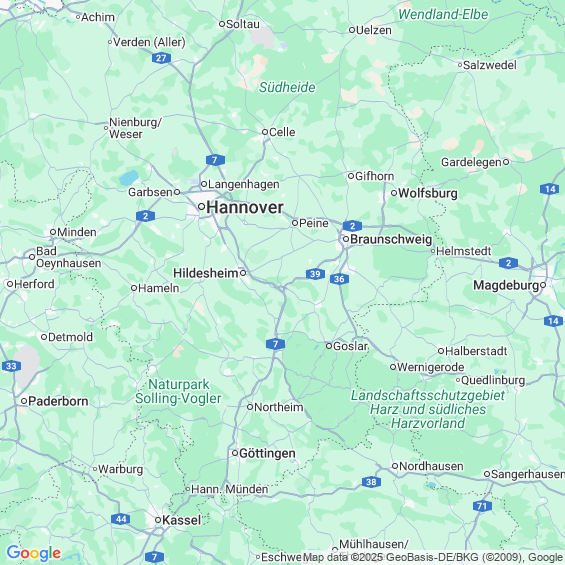The image size is (565, 565).
Task: Select the Magdeburg city label
Action: (506, 285)
